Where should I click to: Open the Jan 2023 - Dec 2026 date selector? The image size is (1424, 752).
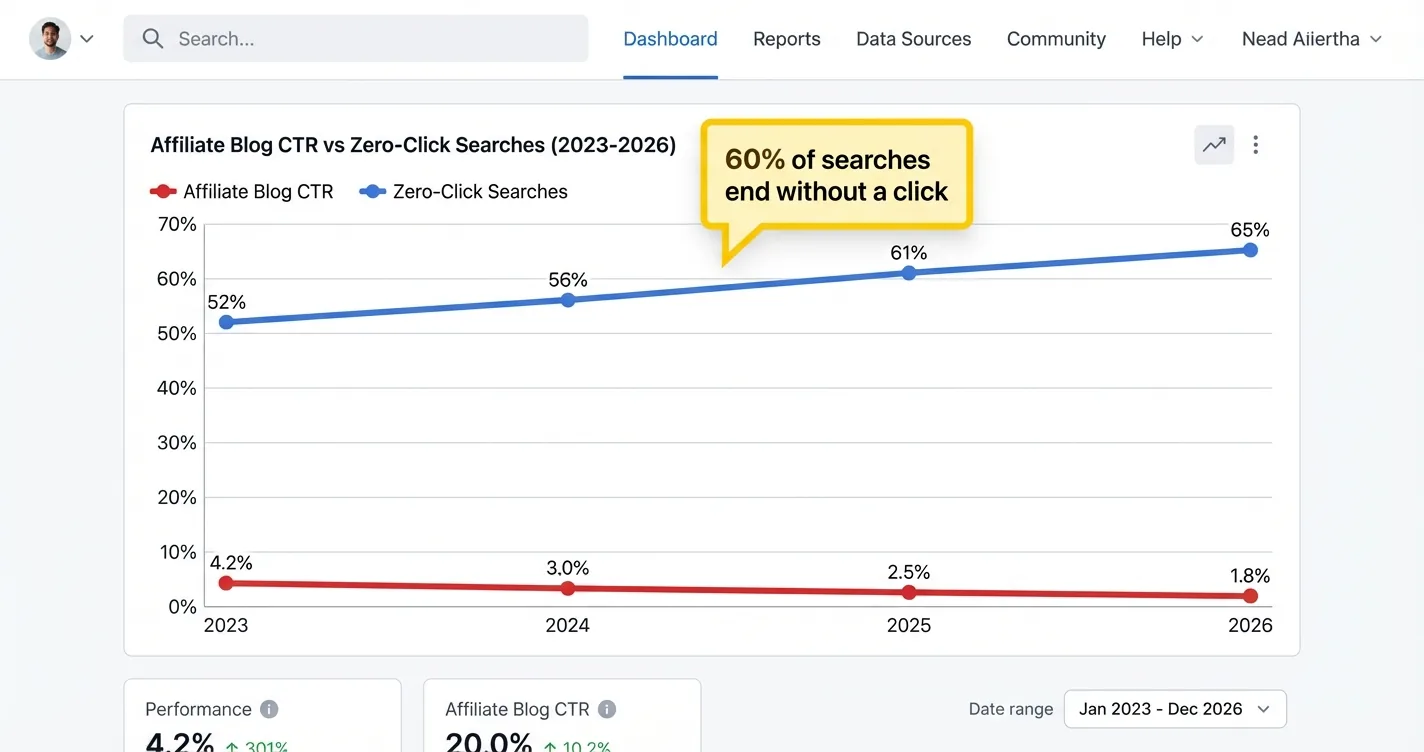coord(1174,708)
